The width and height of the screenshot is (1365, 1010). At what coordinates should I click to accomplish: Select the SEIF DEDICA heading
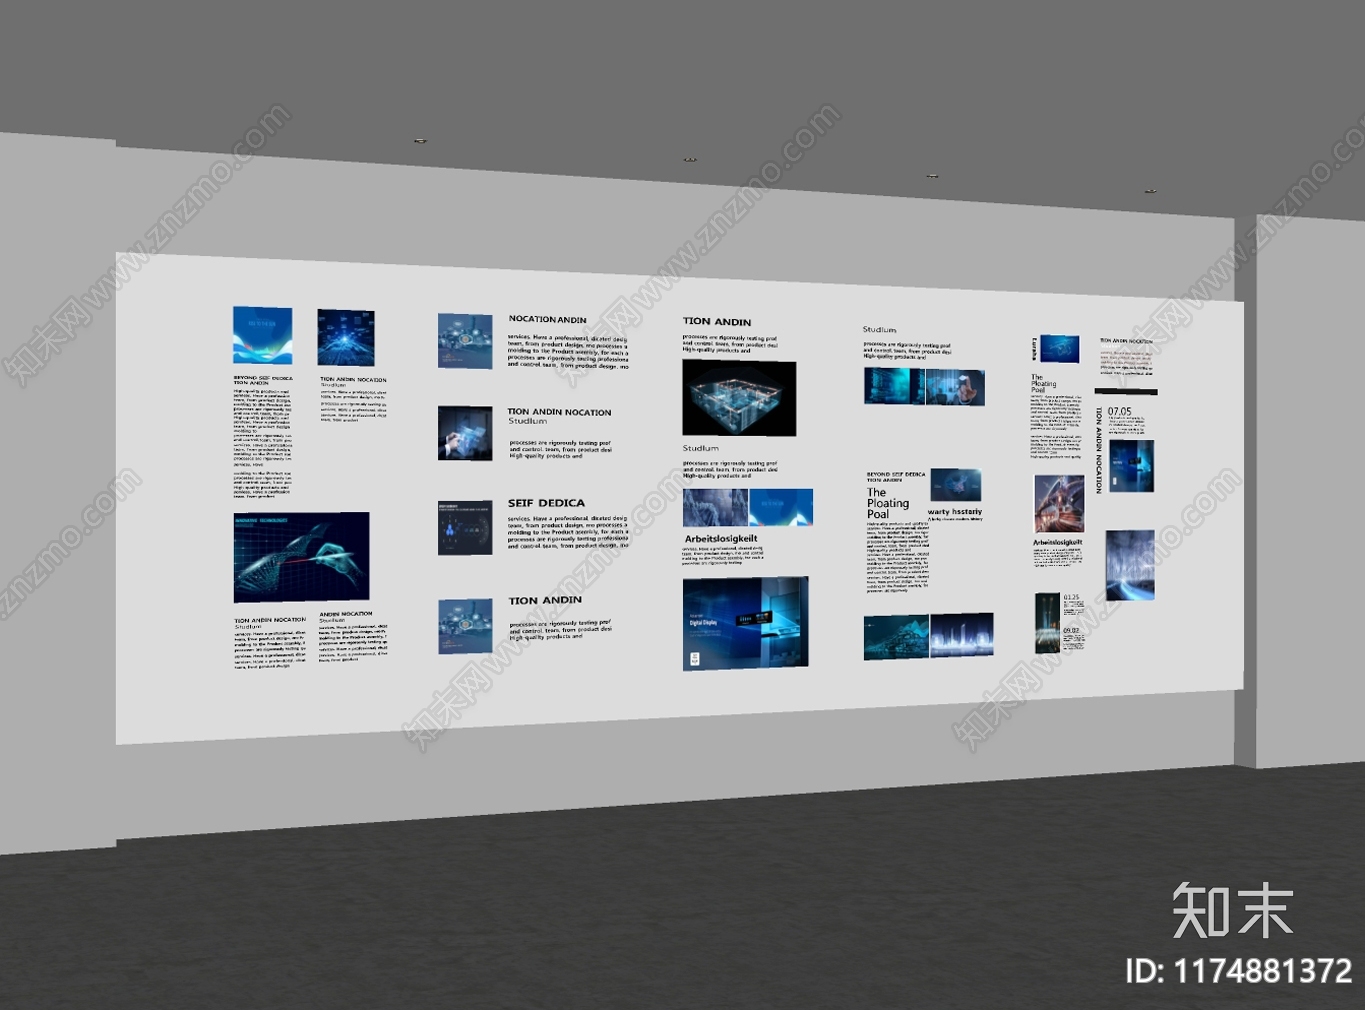[546, 503]
